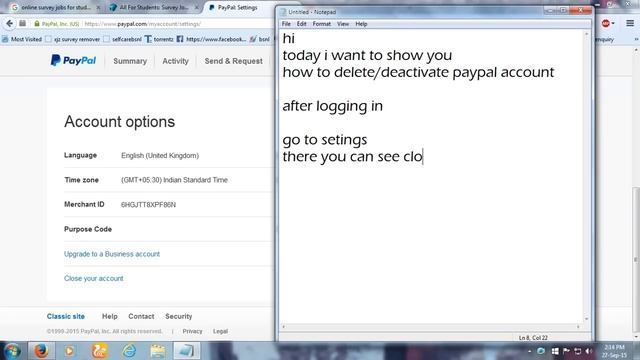Viewport: 640px width, 360px height.
Task: Close the All For Students tab
Action: click(197, 7)
